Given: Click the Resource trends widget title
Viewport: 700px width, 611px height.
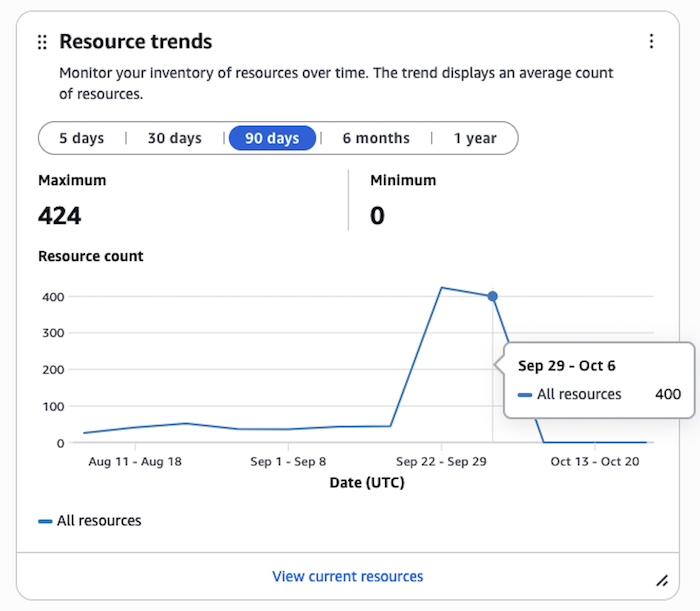Looking at the screenshot, I should point(135,42).
